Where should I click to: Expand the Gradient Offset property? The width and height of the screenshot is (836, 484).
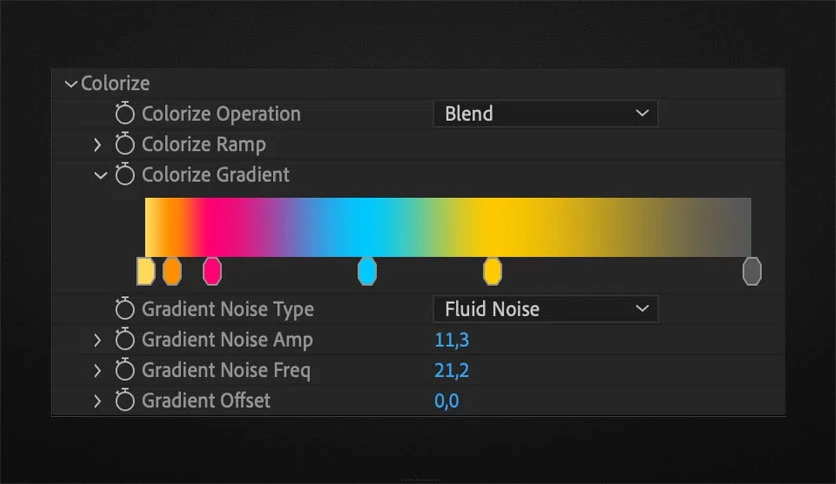tap(97, 401)
